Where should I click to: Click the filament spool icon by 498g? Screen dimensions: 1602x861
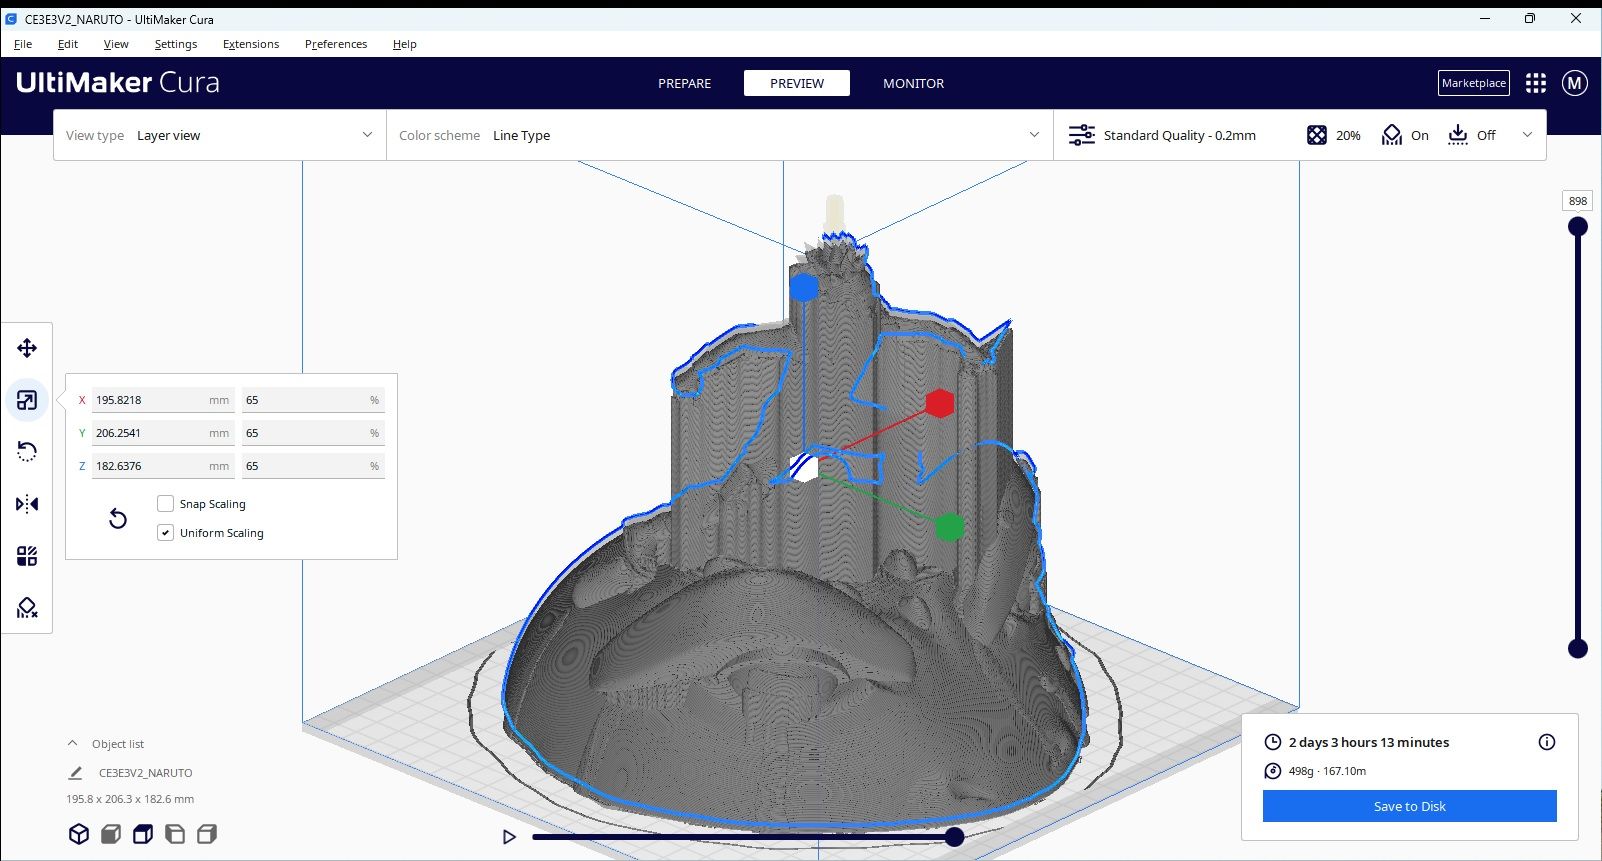point(1273,771)
